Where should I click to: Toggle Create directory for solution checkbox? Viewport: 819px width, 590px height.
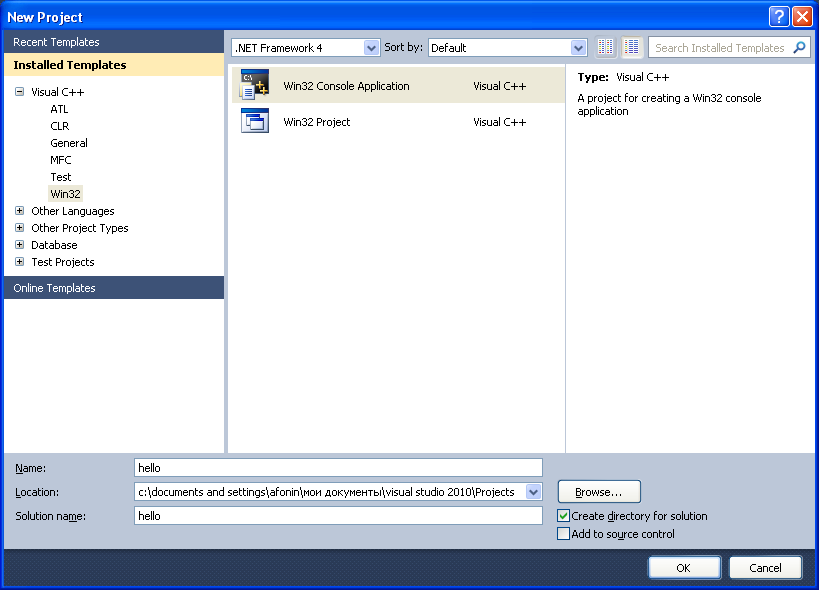coord(563,516)
